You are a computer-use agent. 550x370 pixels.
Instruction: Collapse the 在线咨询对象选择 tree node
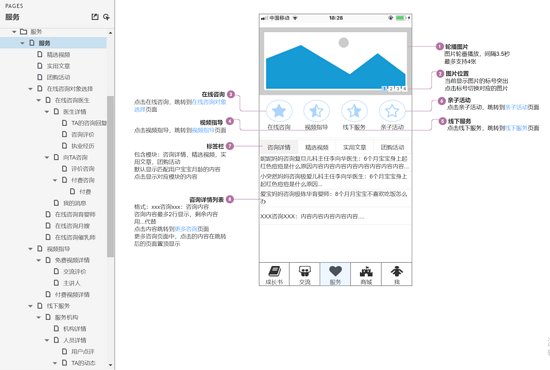tap(31, 89)
